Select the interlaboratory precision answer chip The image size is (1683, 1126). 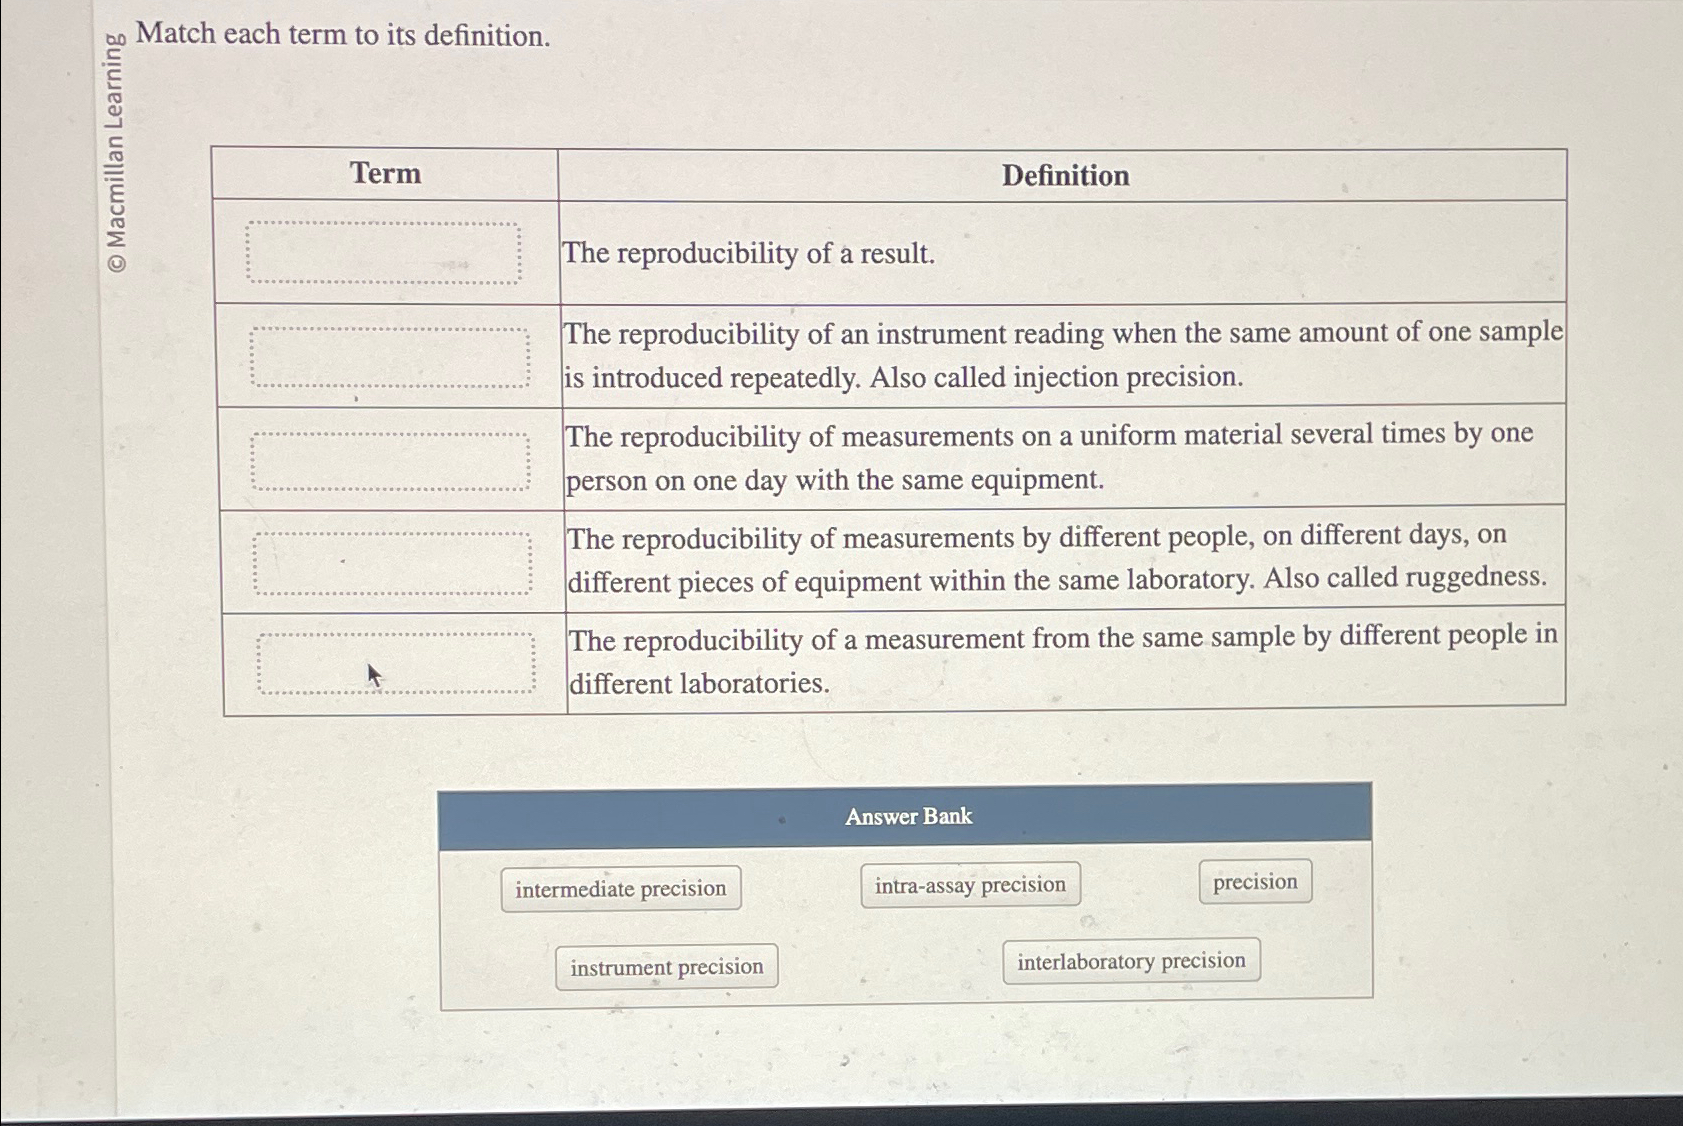click(x=1131, y=960)
